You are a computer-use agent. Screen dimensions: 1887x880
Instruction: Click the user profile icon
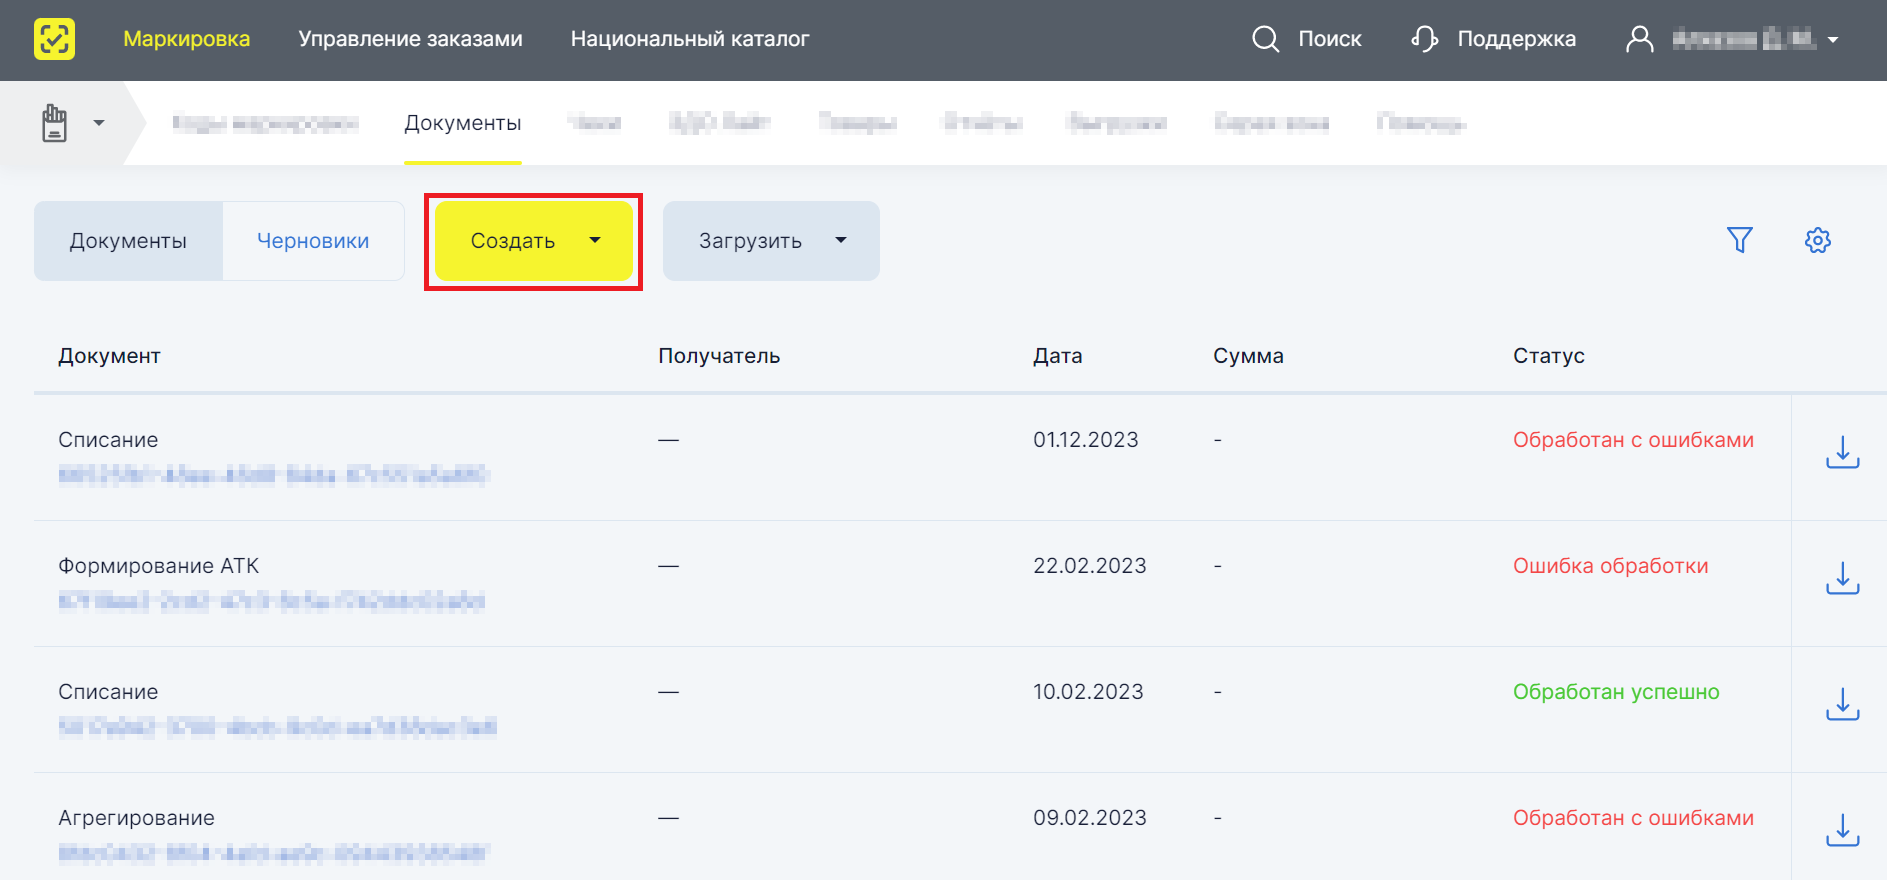click(x=1640, y=39)
